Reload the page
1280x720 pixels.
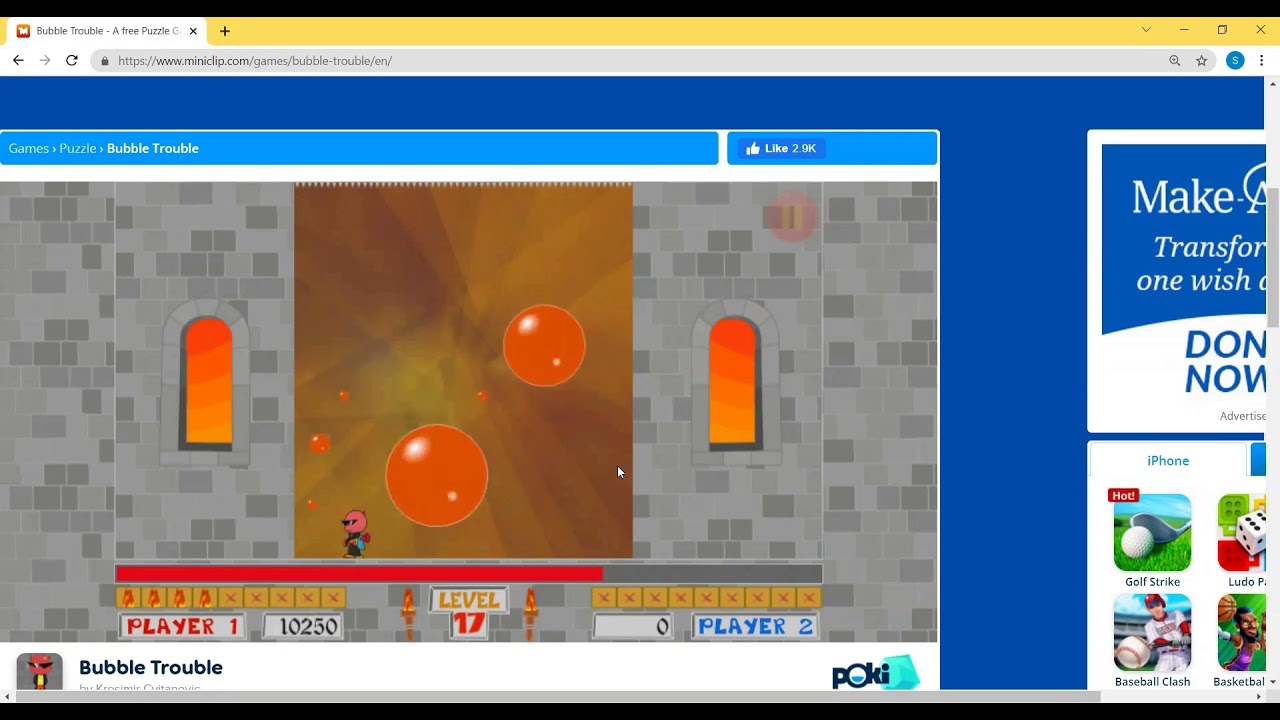click(72, 60)
